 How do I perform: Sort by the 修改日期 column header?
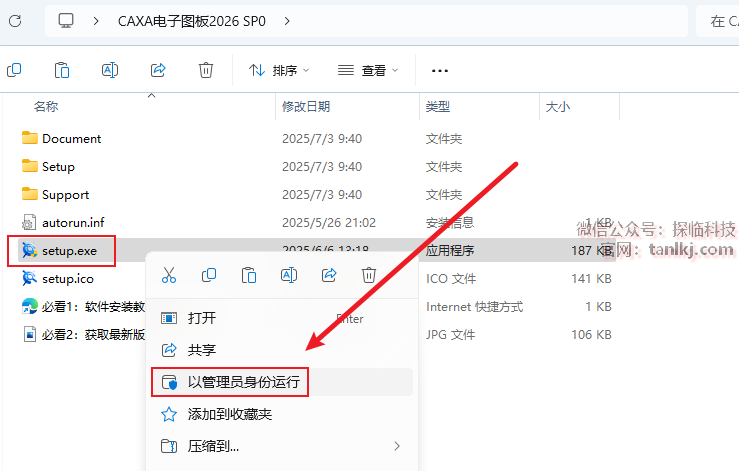pyautogui.click(x=306, y=107)
